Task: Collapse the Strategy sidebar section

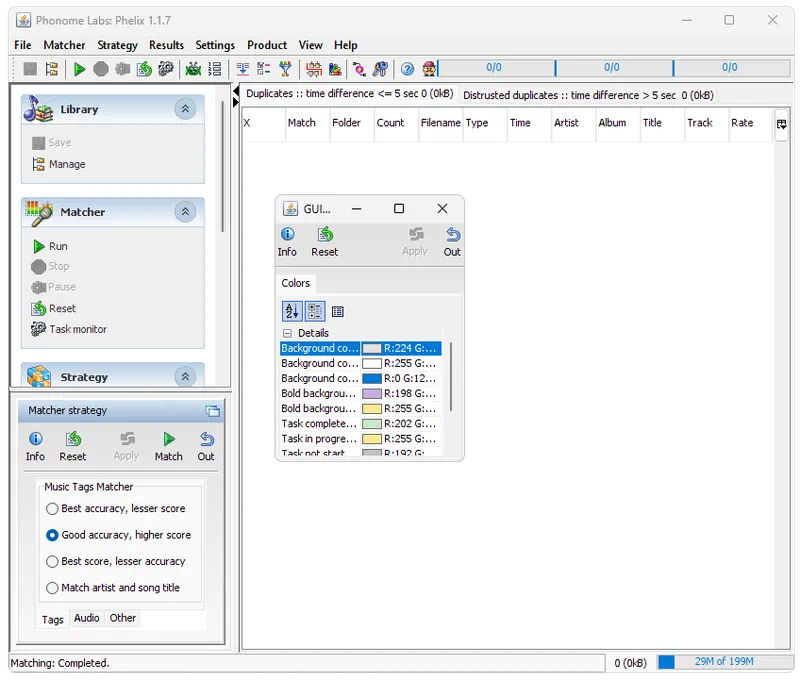Action: pyautogui.click(x=185, y=376)
